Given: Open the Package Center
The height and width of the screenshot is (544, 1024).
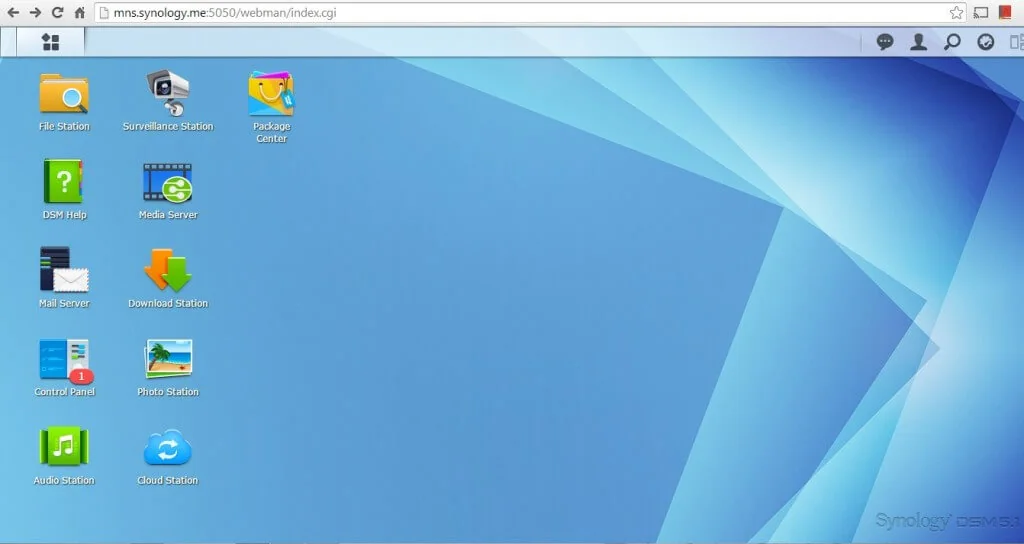Looking at the screenshot, I should coord(271,95).
